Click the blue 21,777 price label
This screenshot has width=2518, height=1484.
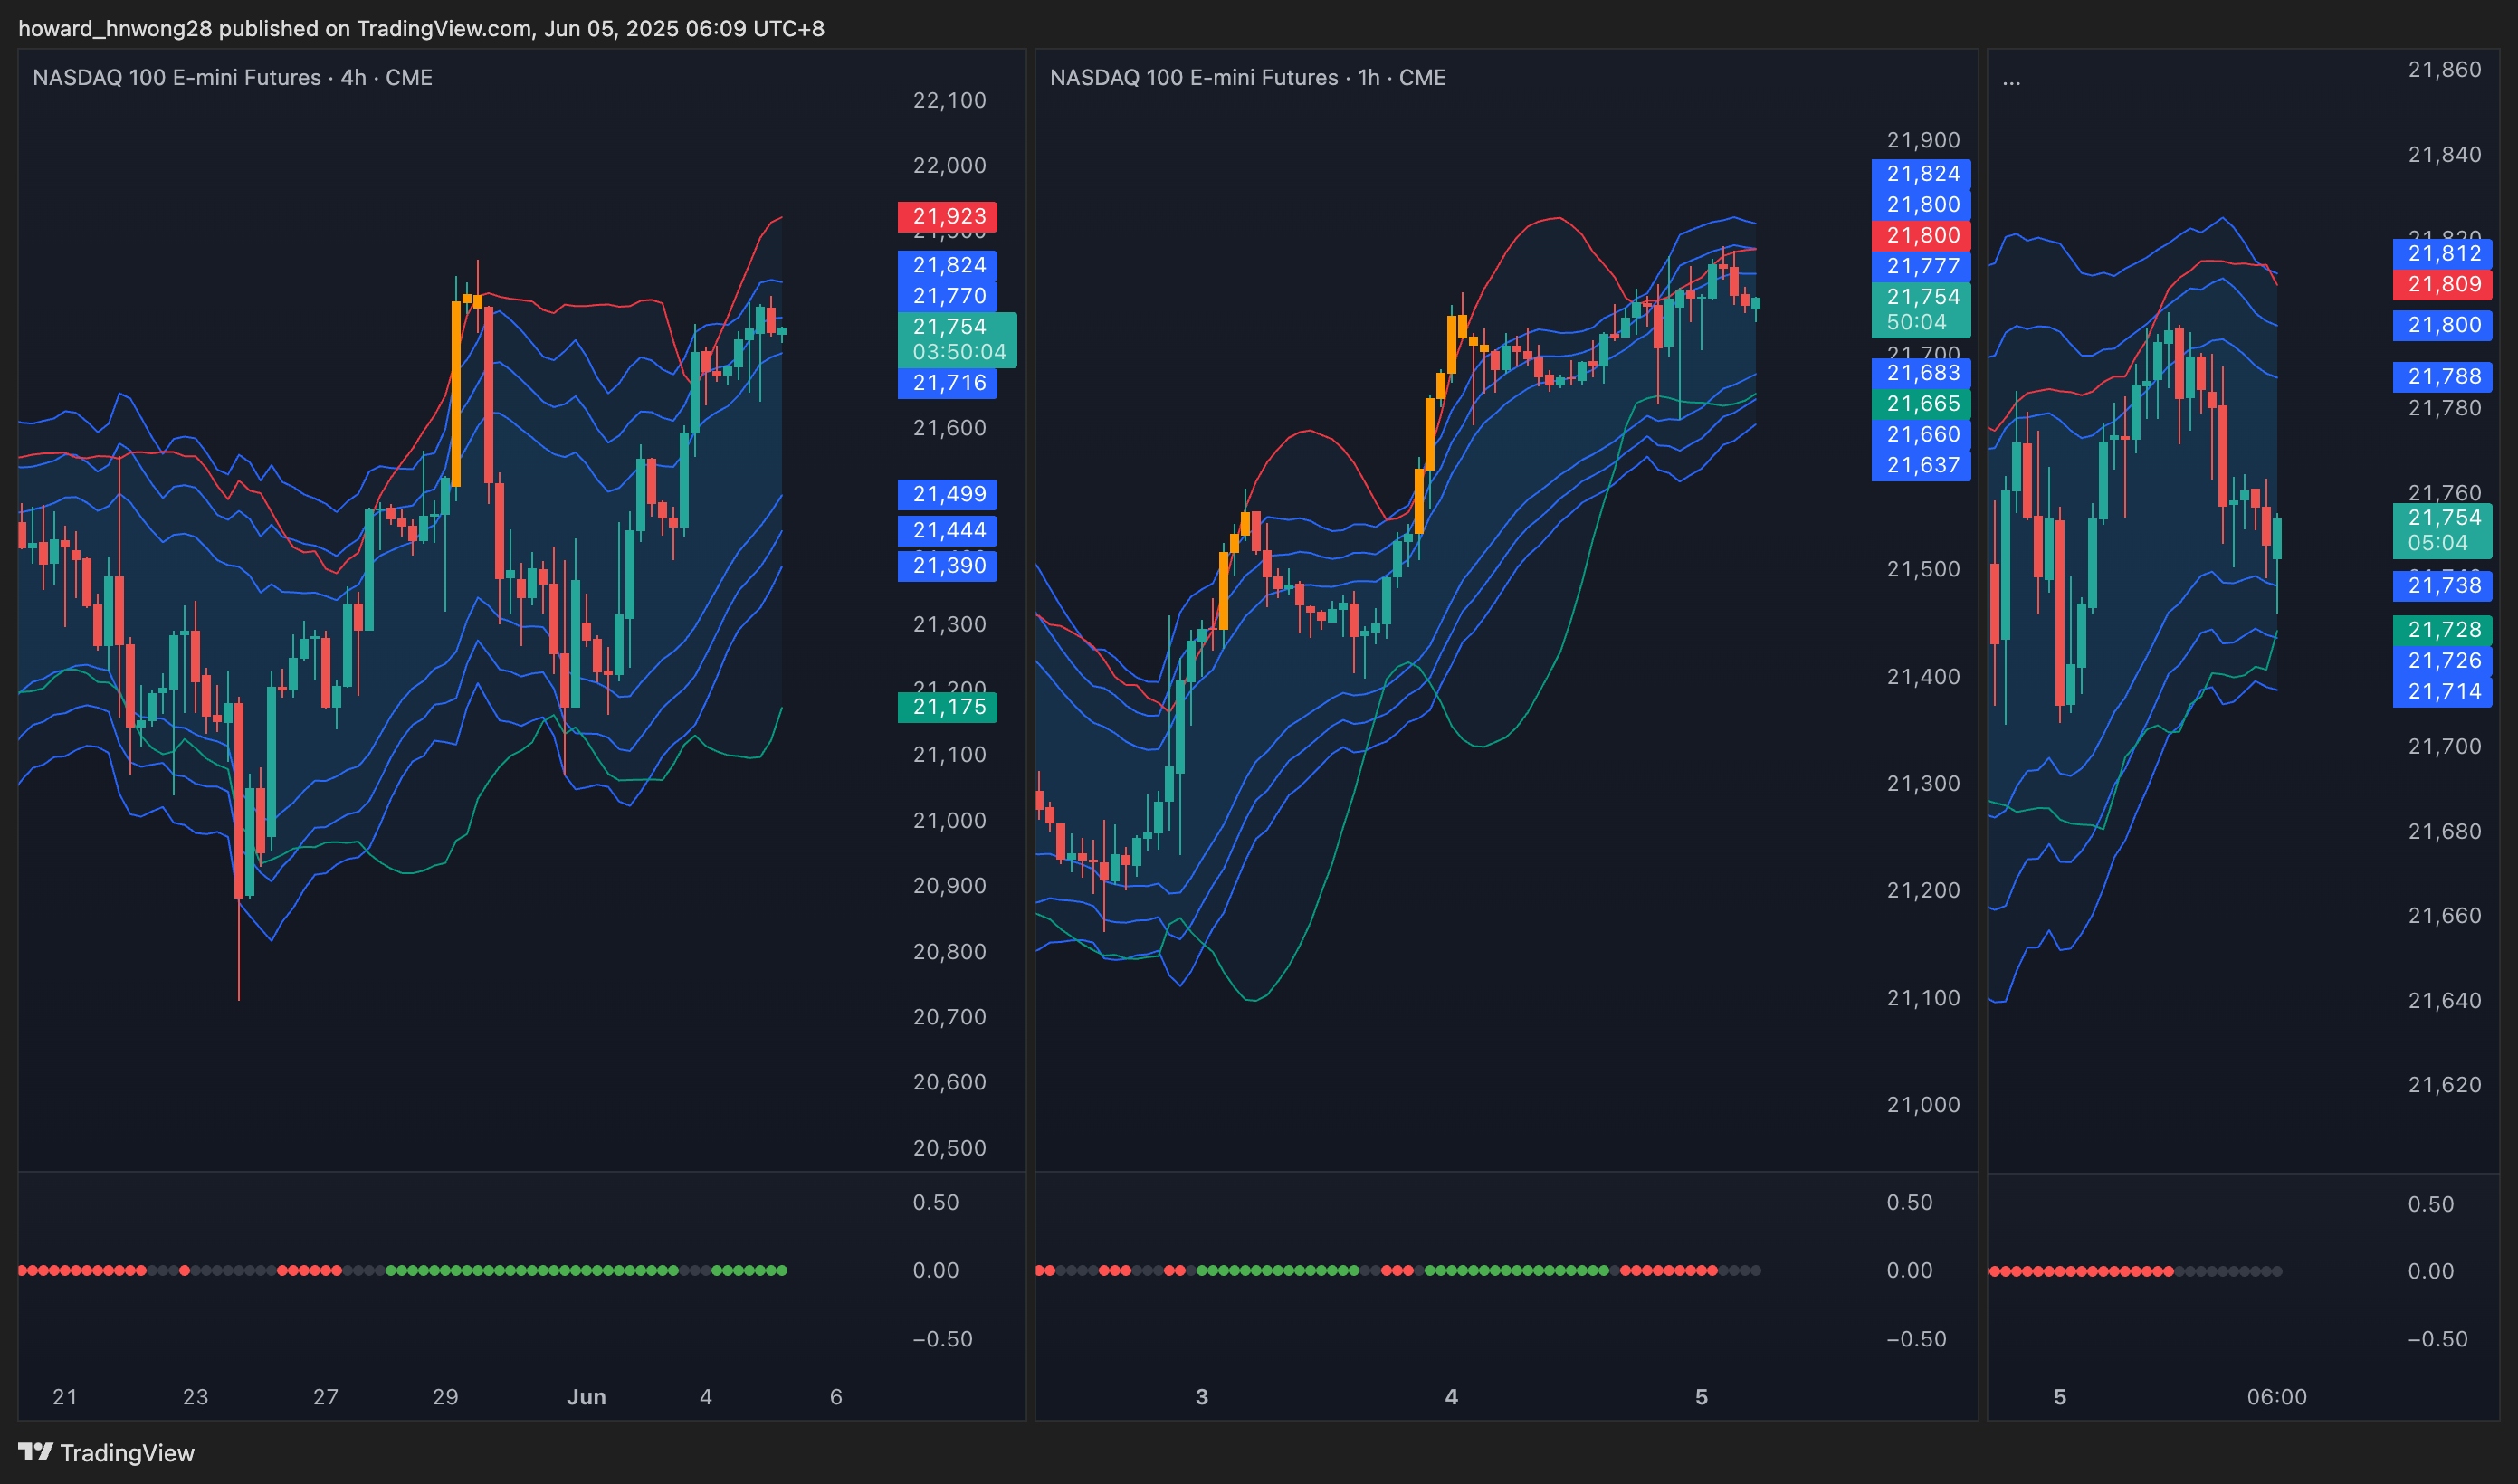click(x=1921, y=266)
